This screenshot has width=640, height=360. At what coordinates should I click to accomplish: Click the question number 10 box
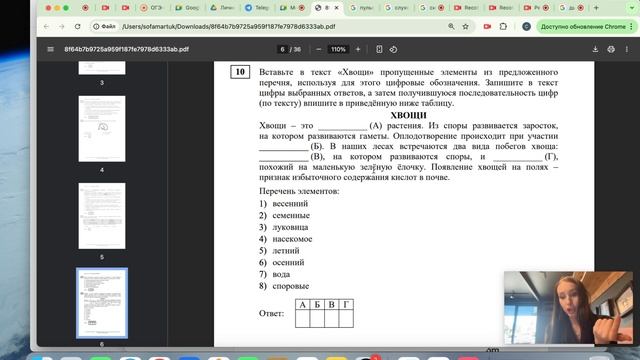coord(240,72)
